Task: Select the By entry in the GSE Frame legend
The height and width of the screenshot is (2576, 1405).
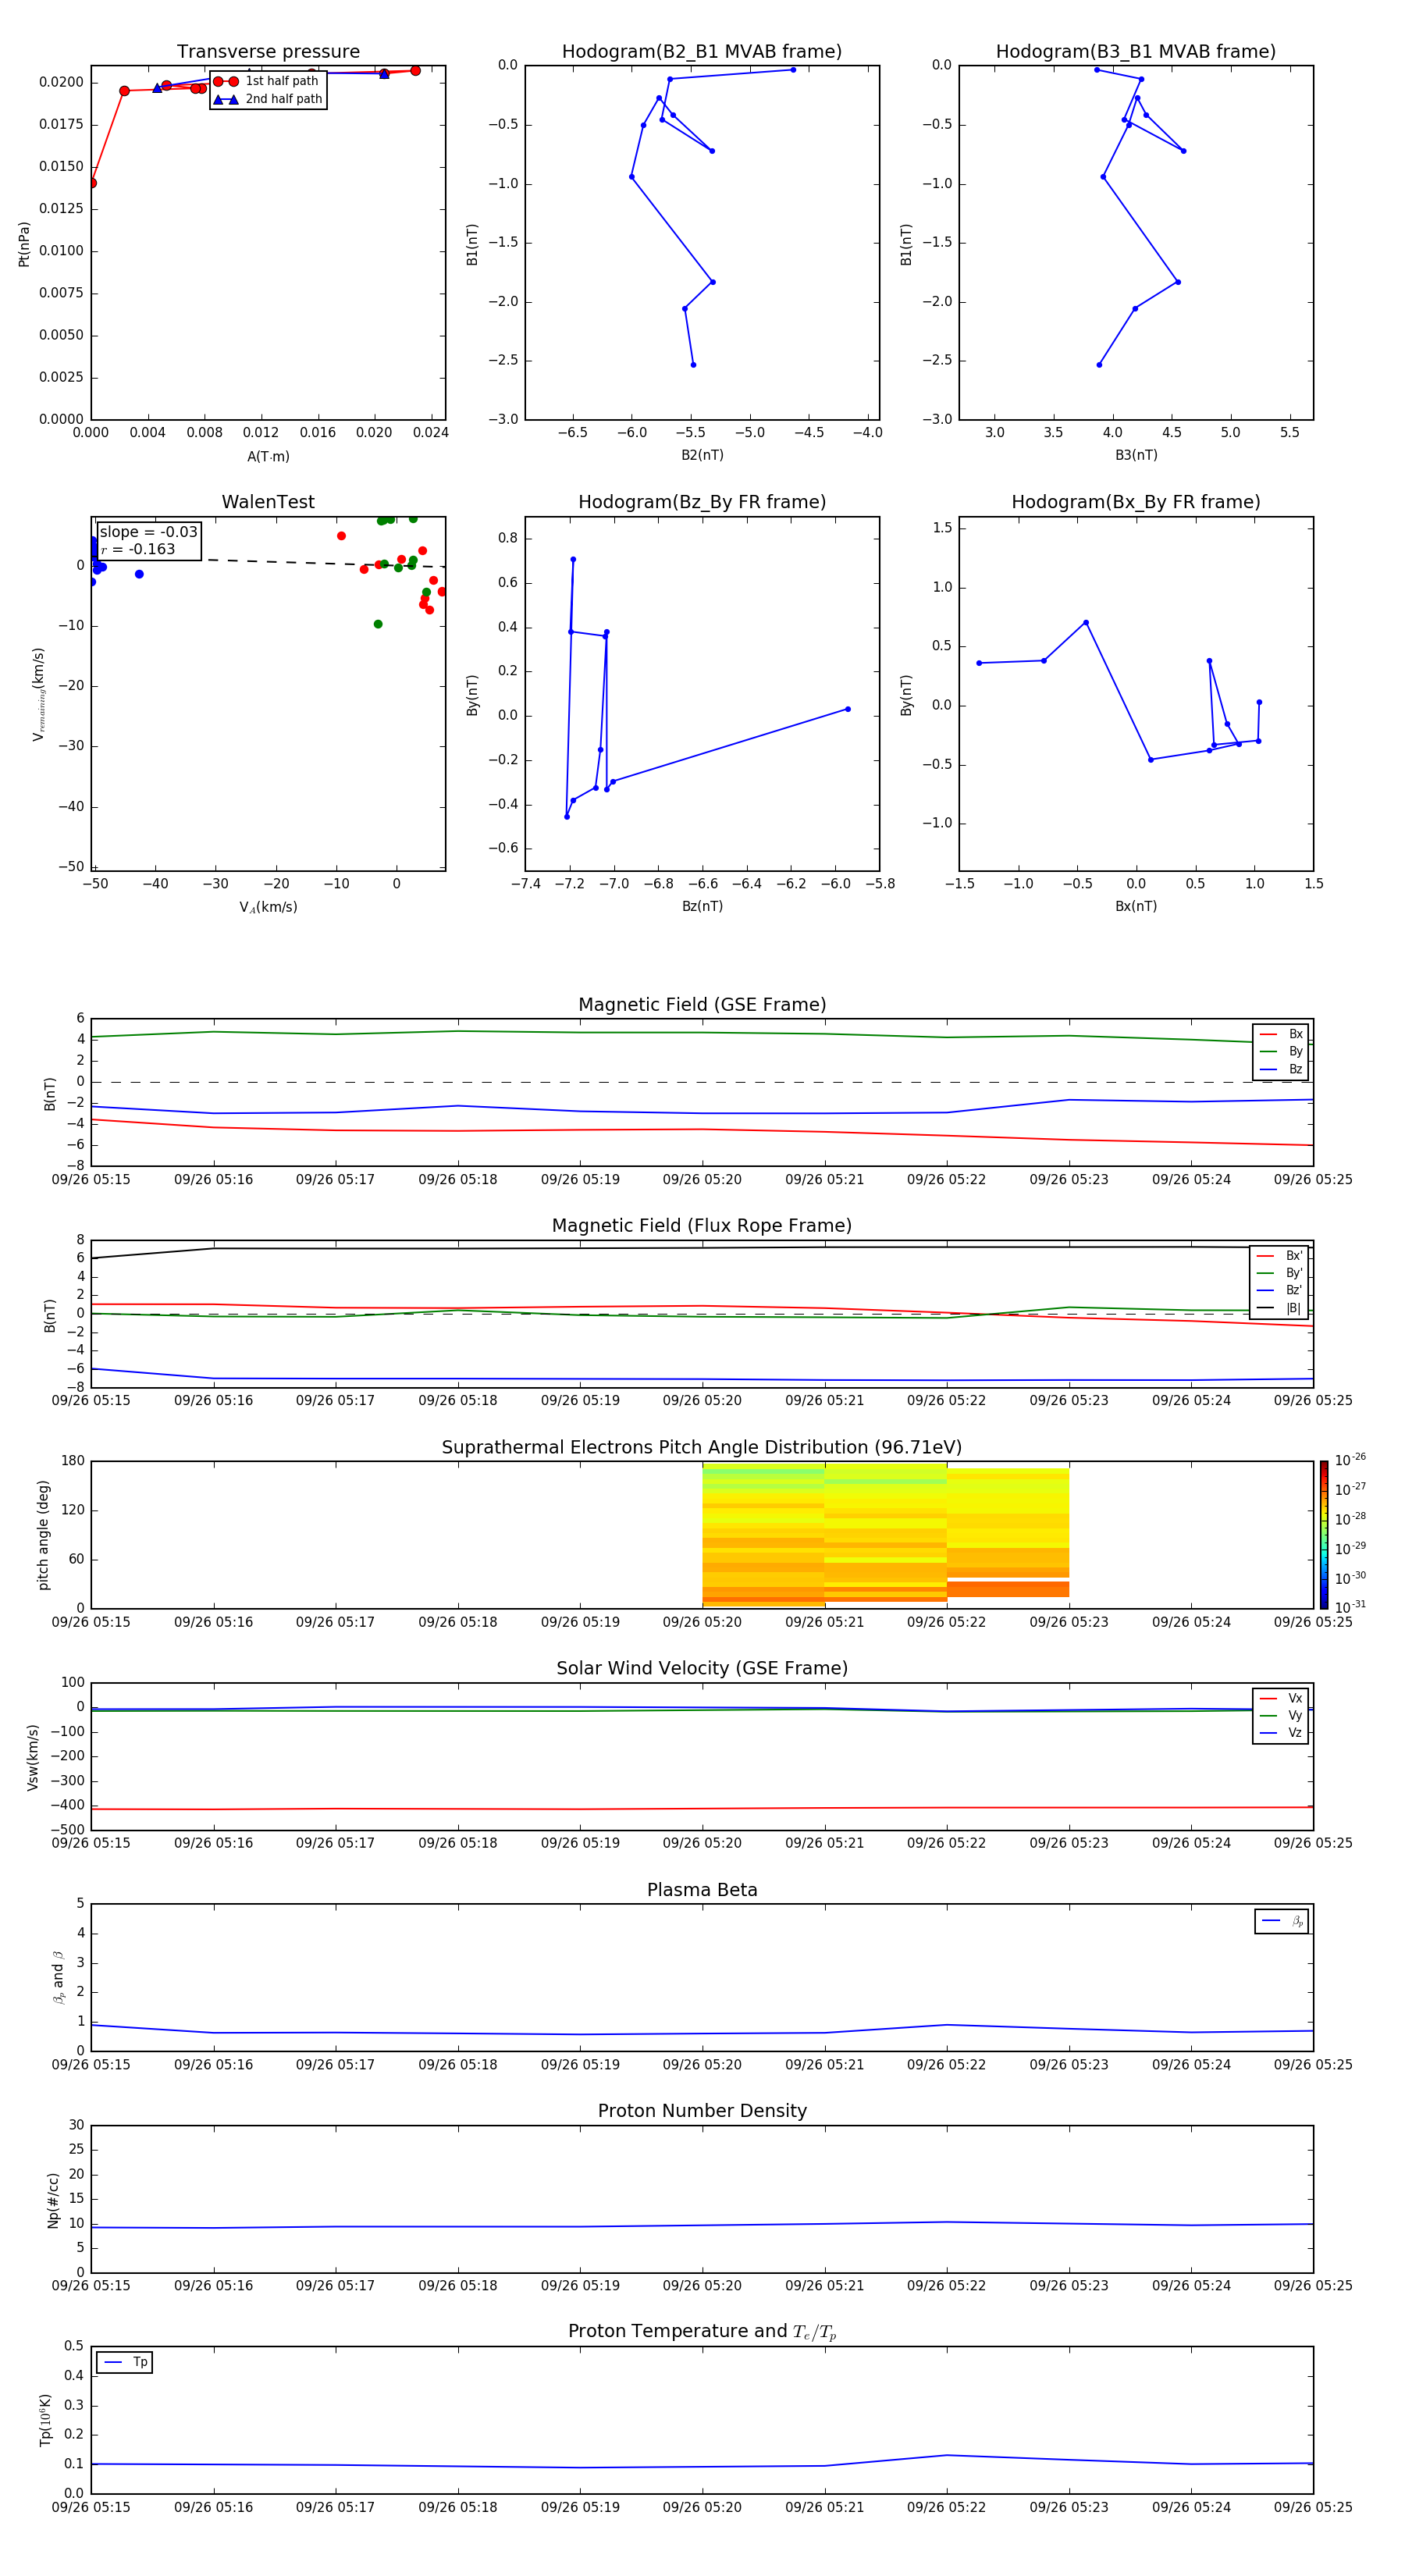Action: [1281, 1051]
